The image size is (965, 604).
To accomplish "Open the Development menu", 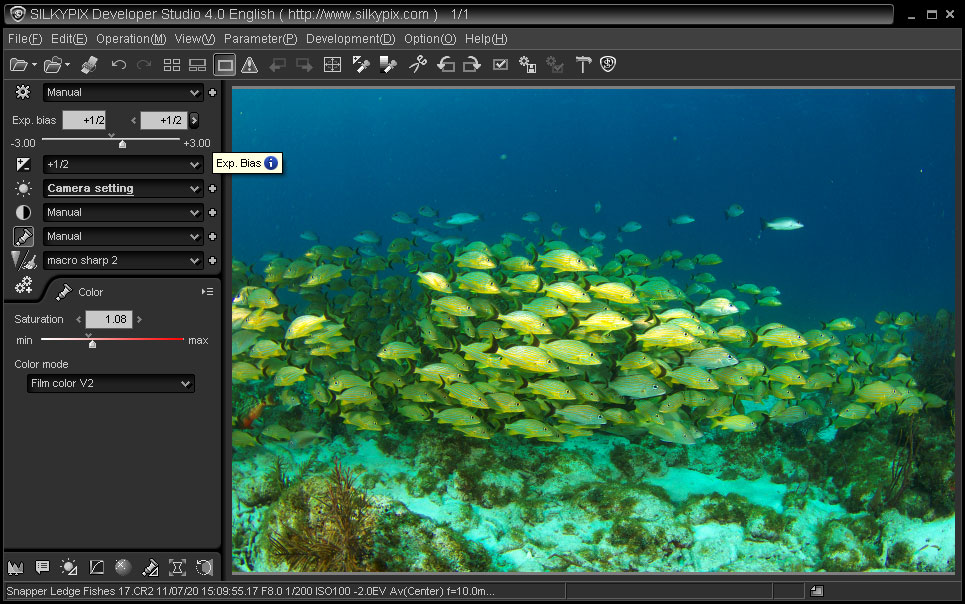I will click(350, 39).
